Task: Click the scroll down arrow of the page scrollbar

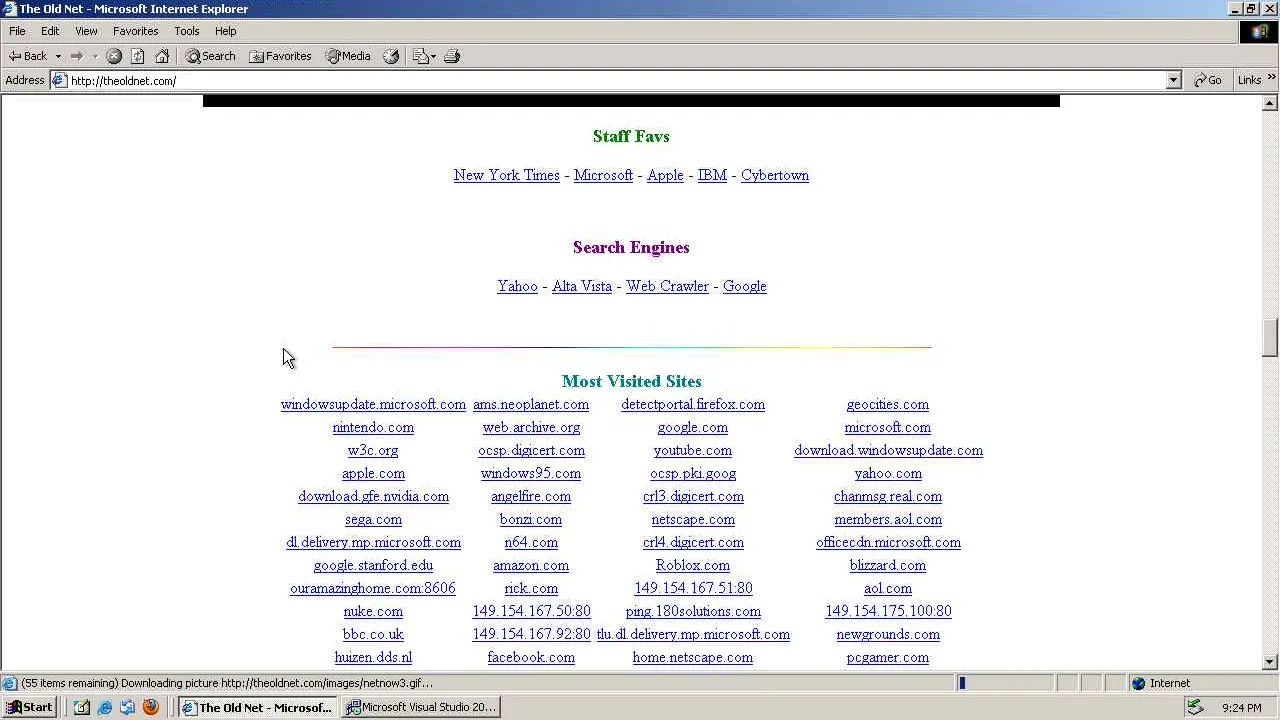Action: 1270,661
